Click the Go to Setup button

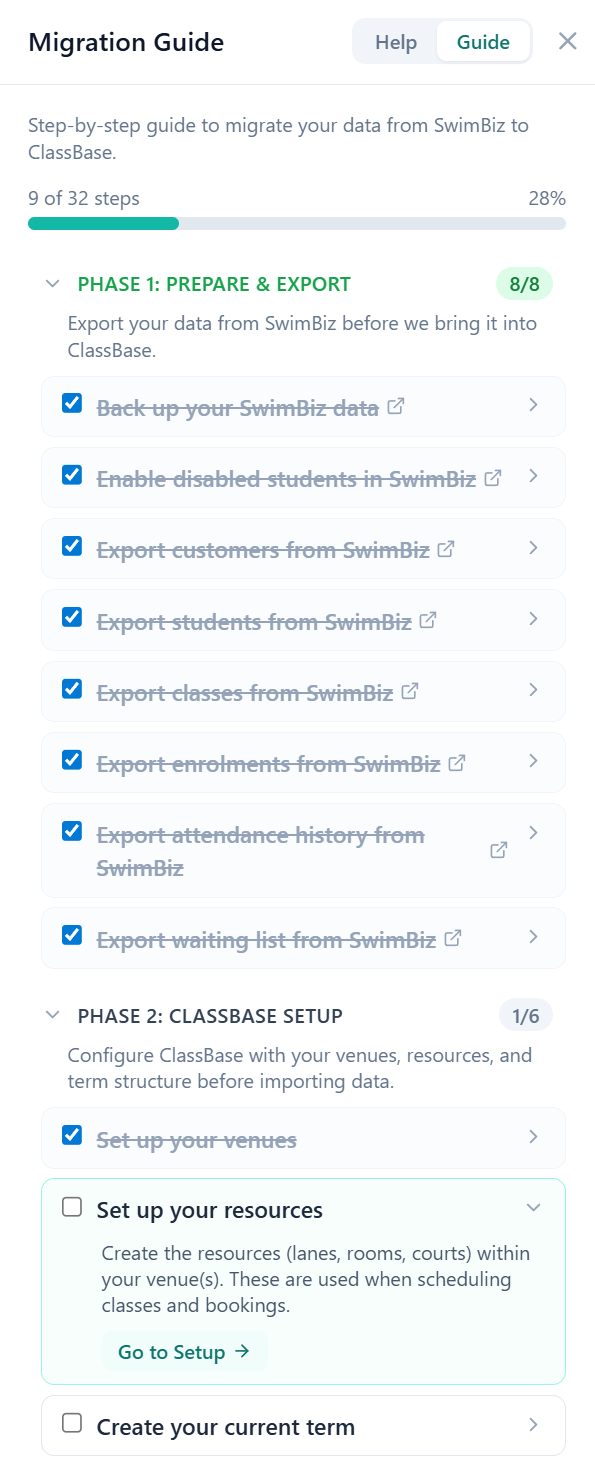(x=184, y=1351)
